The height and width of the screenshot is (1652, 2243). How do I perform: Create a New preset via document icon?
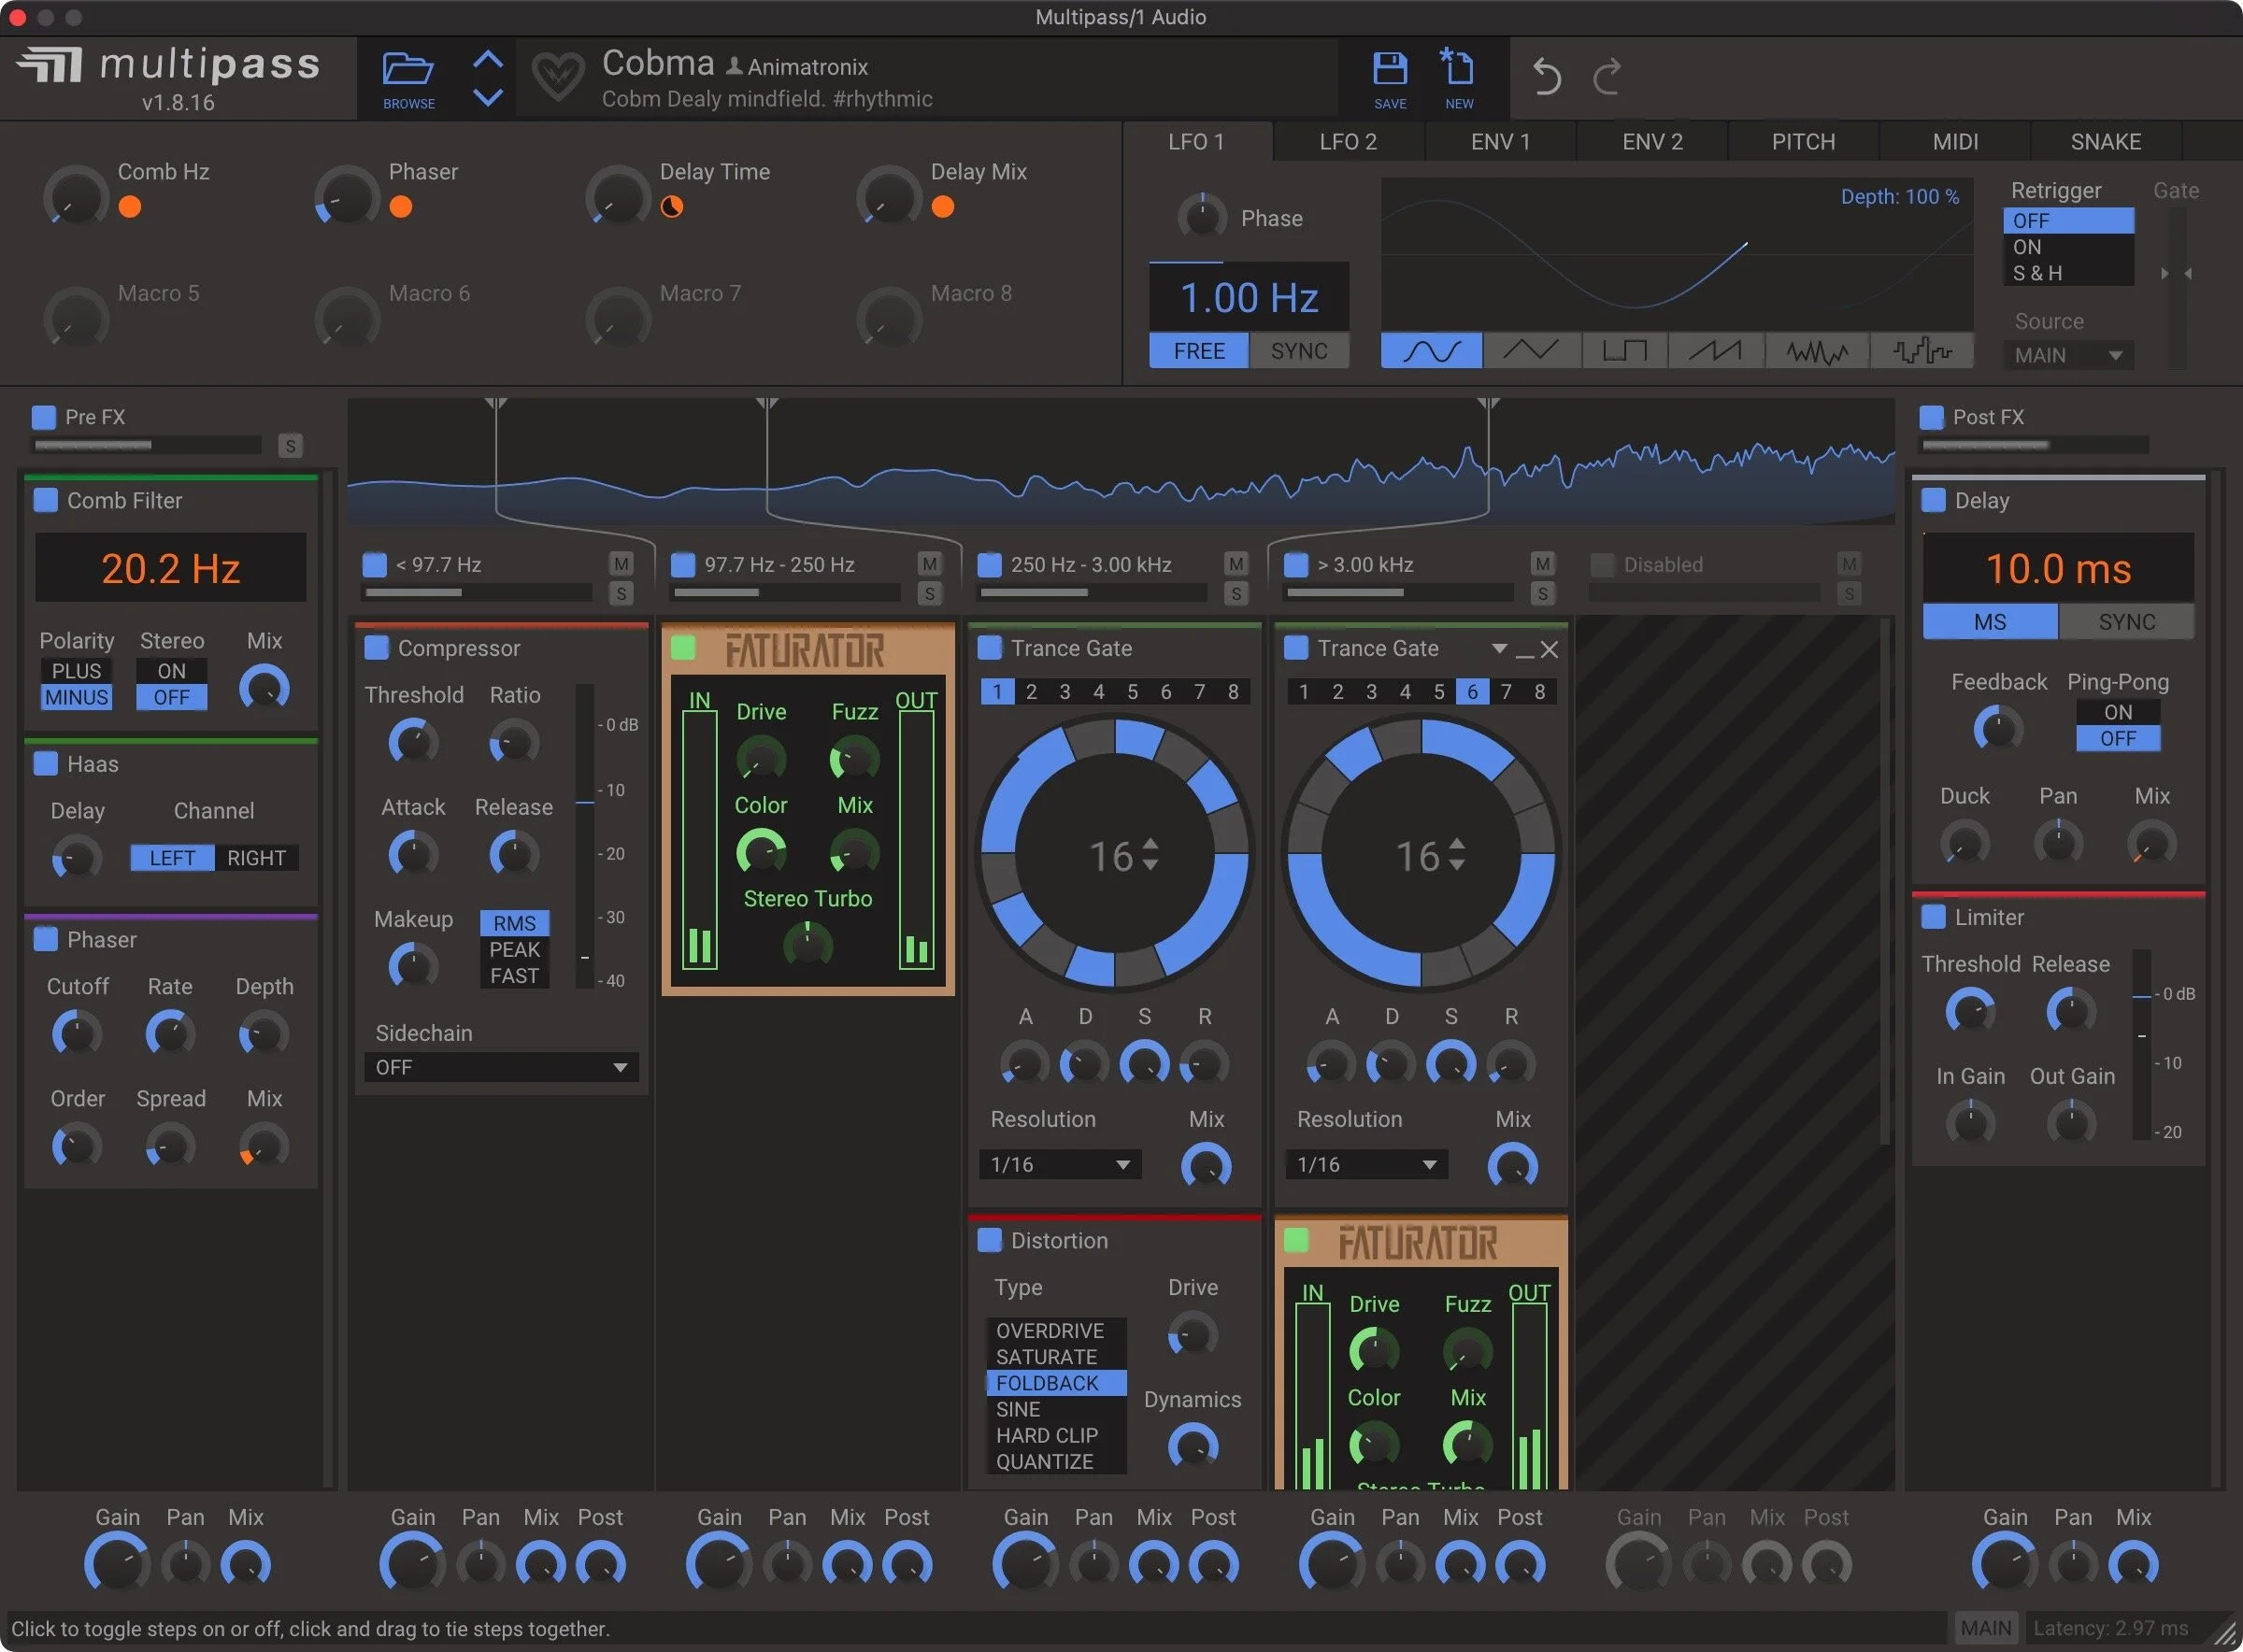coord(1457,67)
